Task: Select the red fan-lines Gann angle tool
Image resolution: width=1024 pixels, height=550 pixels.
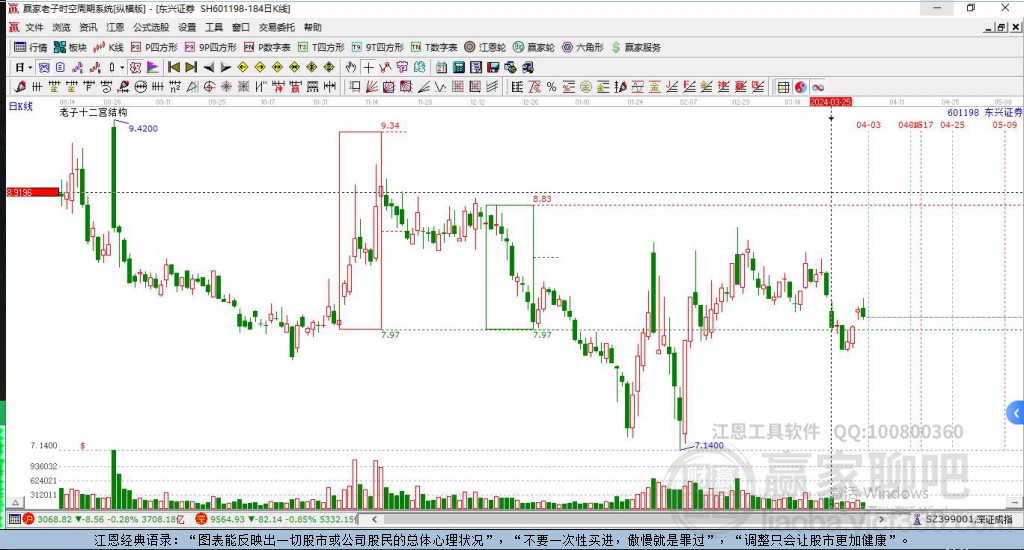Action: 372,87
